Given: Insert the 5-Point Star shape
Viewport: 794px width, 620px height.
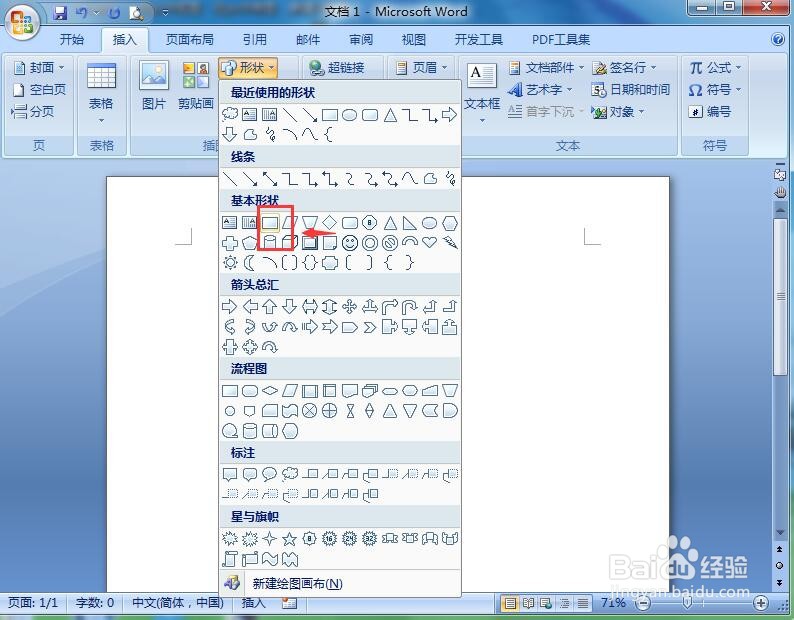Looking at the screenshot, I should (x=289, y=538).
